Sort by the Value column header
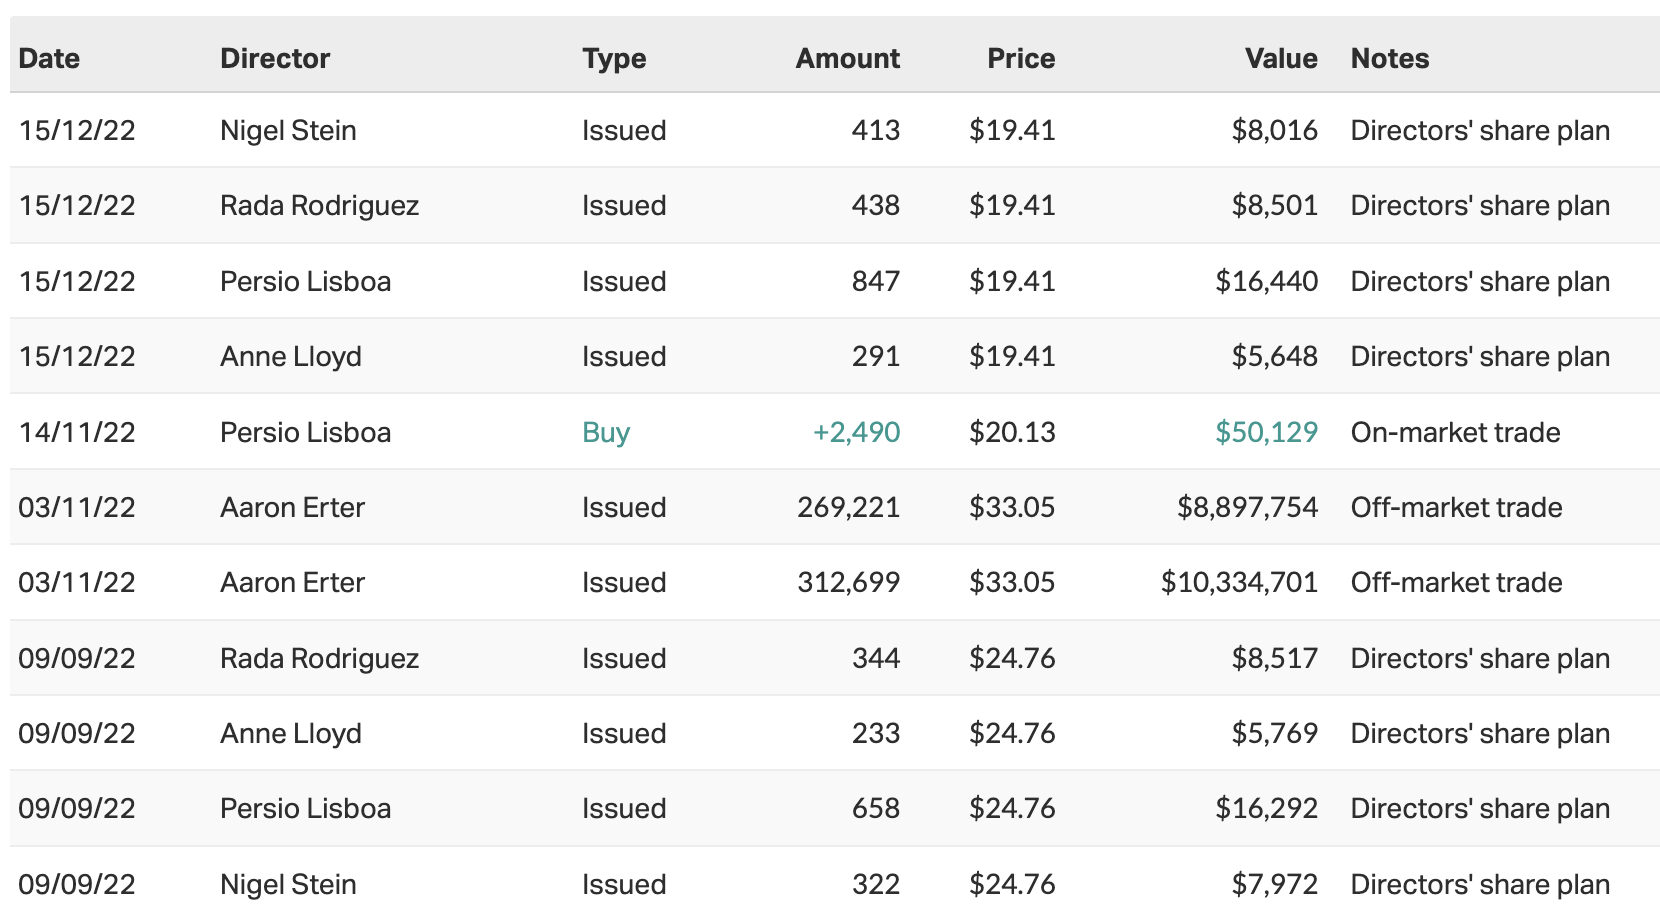The height and width of the screenshot is (916, 1660). click(x=1280, y=58)
